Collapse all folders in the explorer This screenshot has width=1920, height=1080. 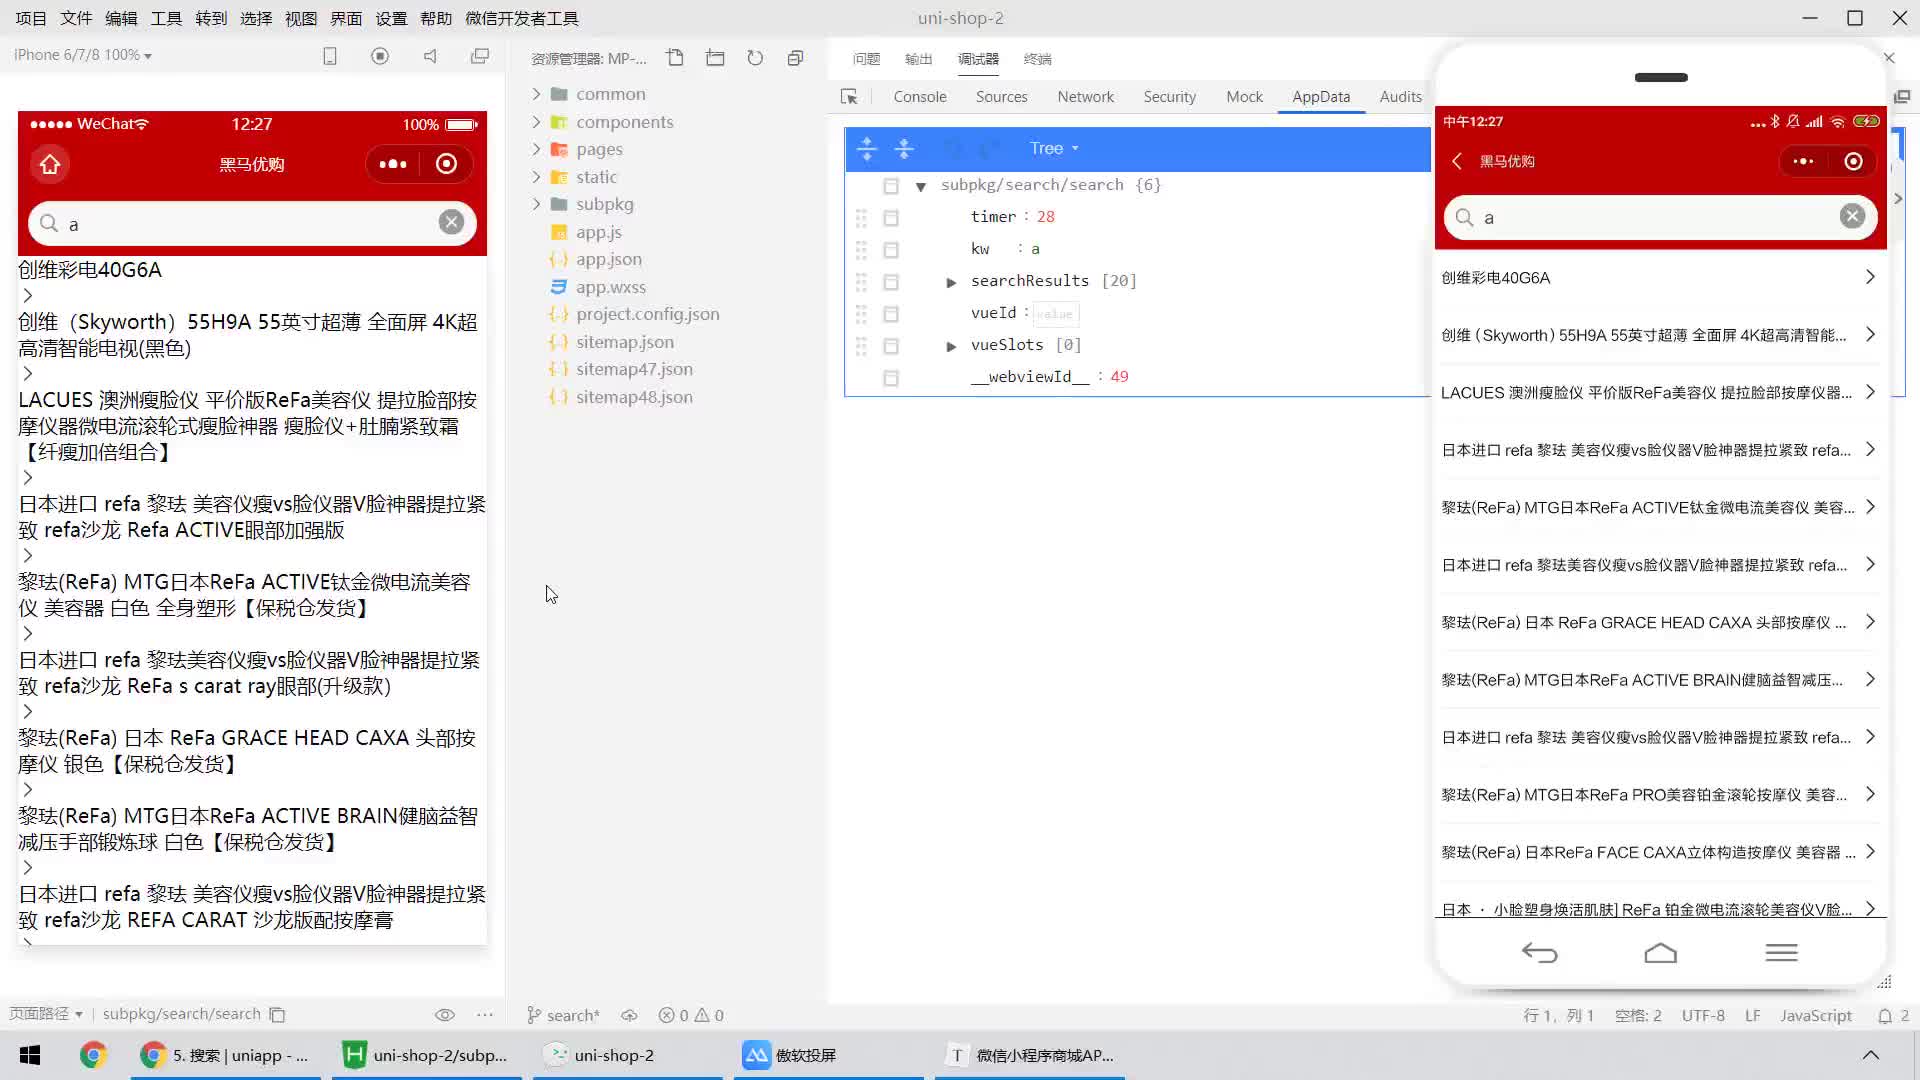click(x=795, y=58)
